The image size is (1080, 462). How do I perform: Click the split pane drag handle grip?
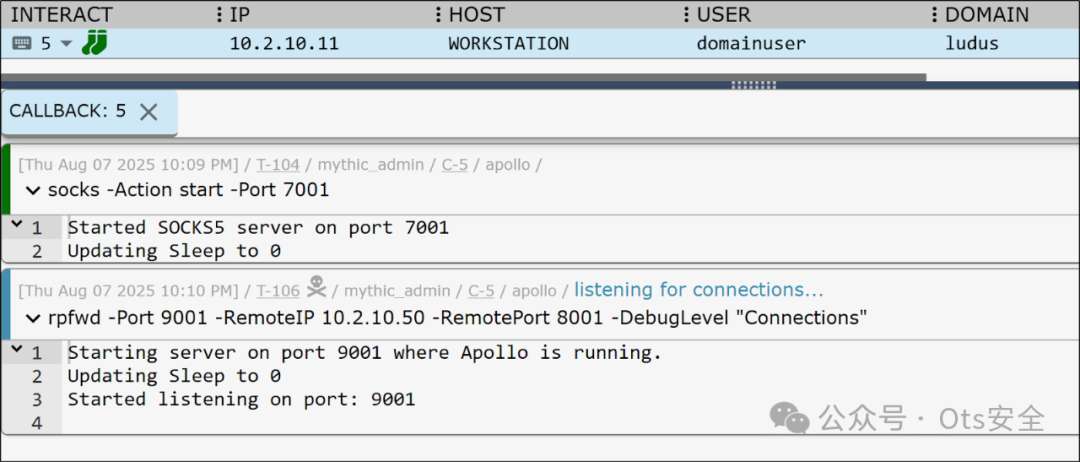coord(754,85)
